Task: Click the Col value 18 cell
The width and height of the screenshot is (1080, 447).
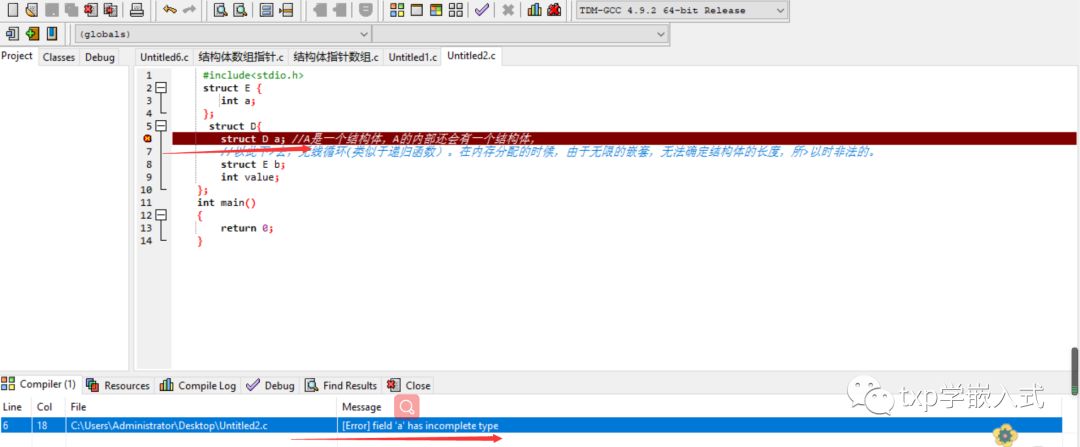Action: (x=43, y=426)
